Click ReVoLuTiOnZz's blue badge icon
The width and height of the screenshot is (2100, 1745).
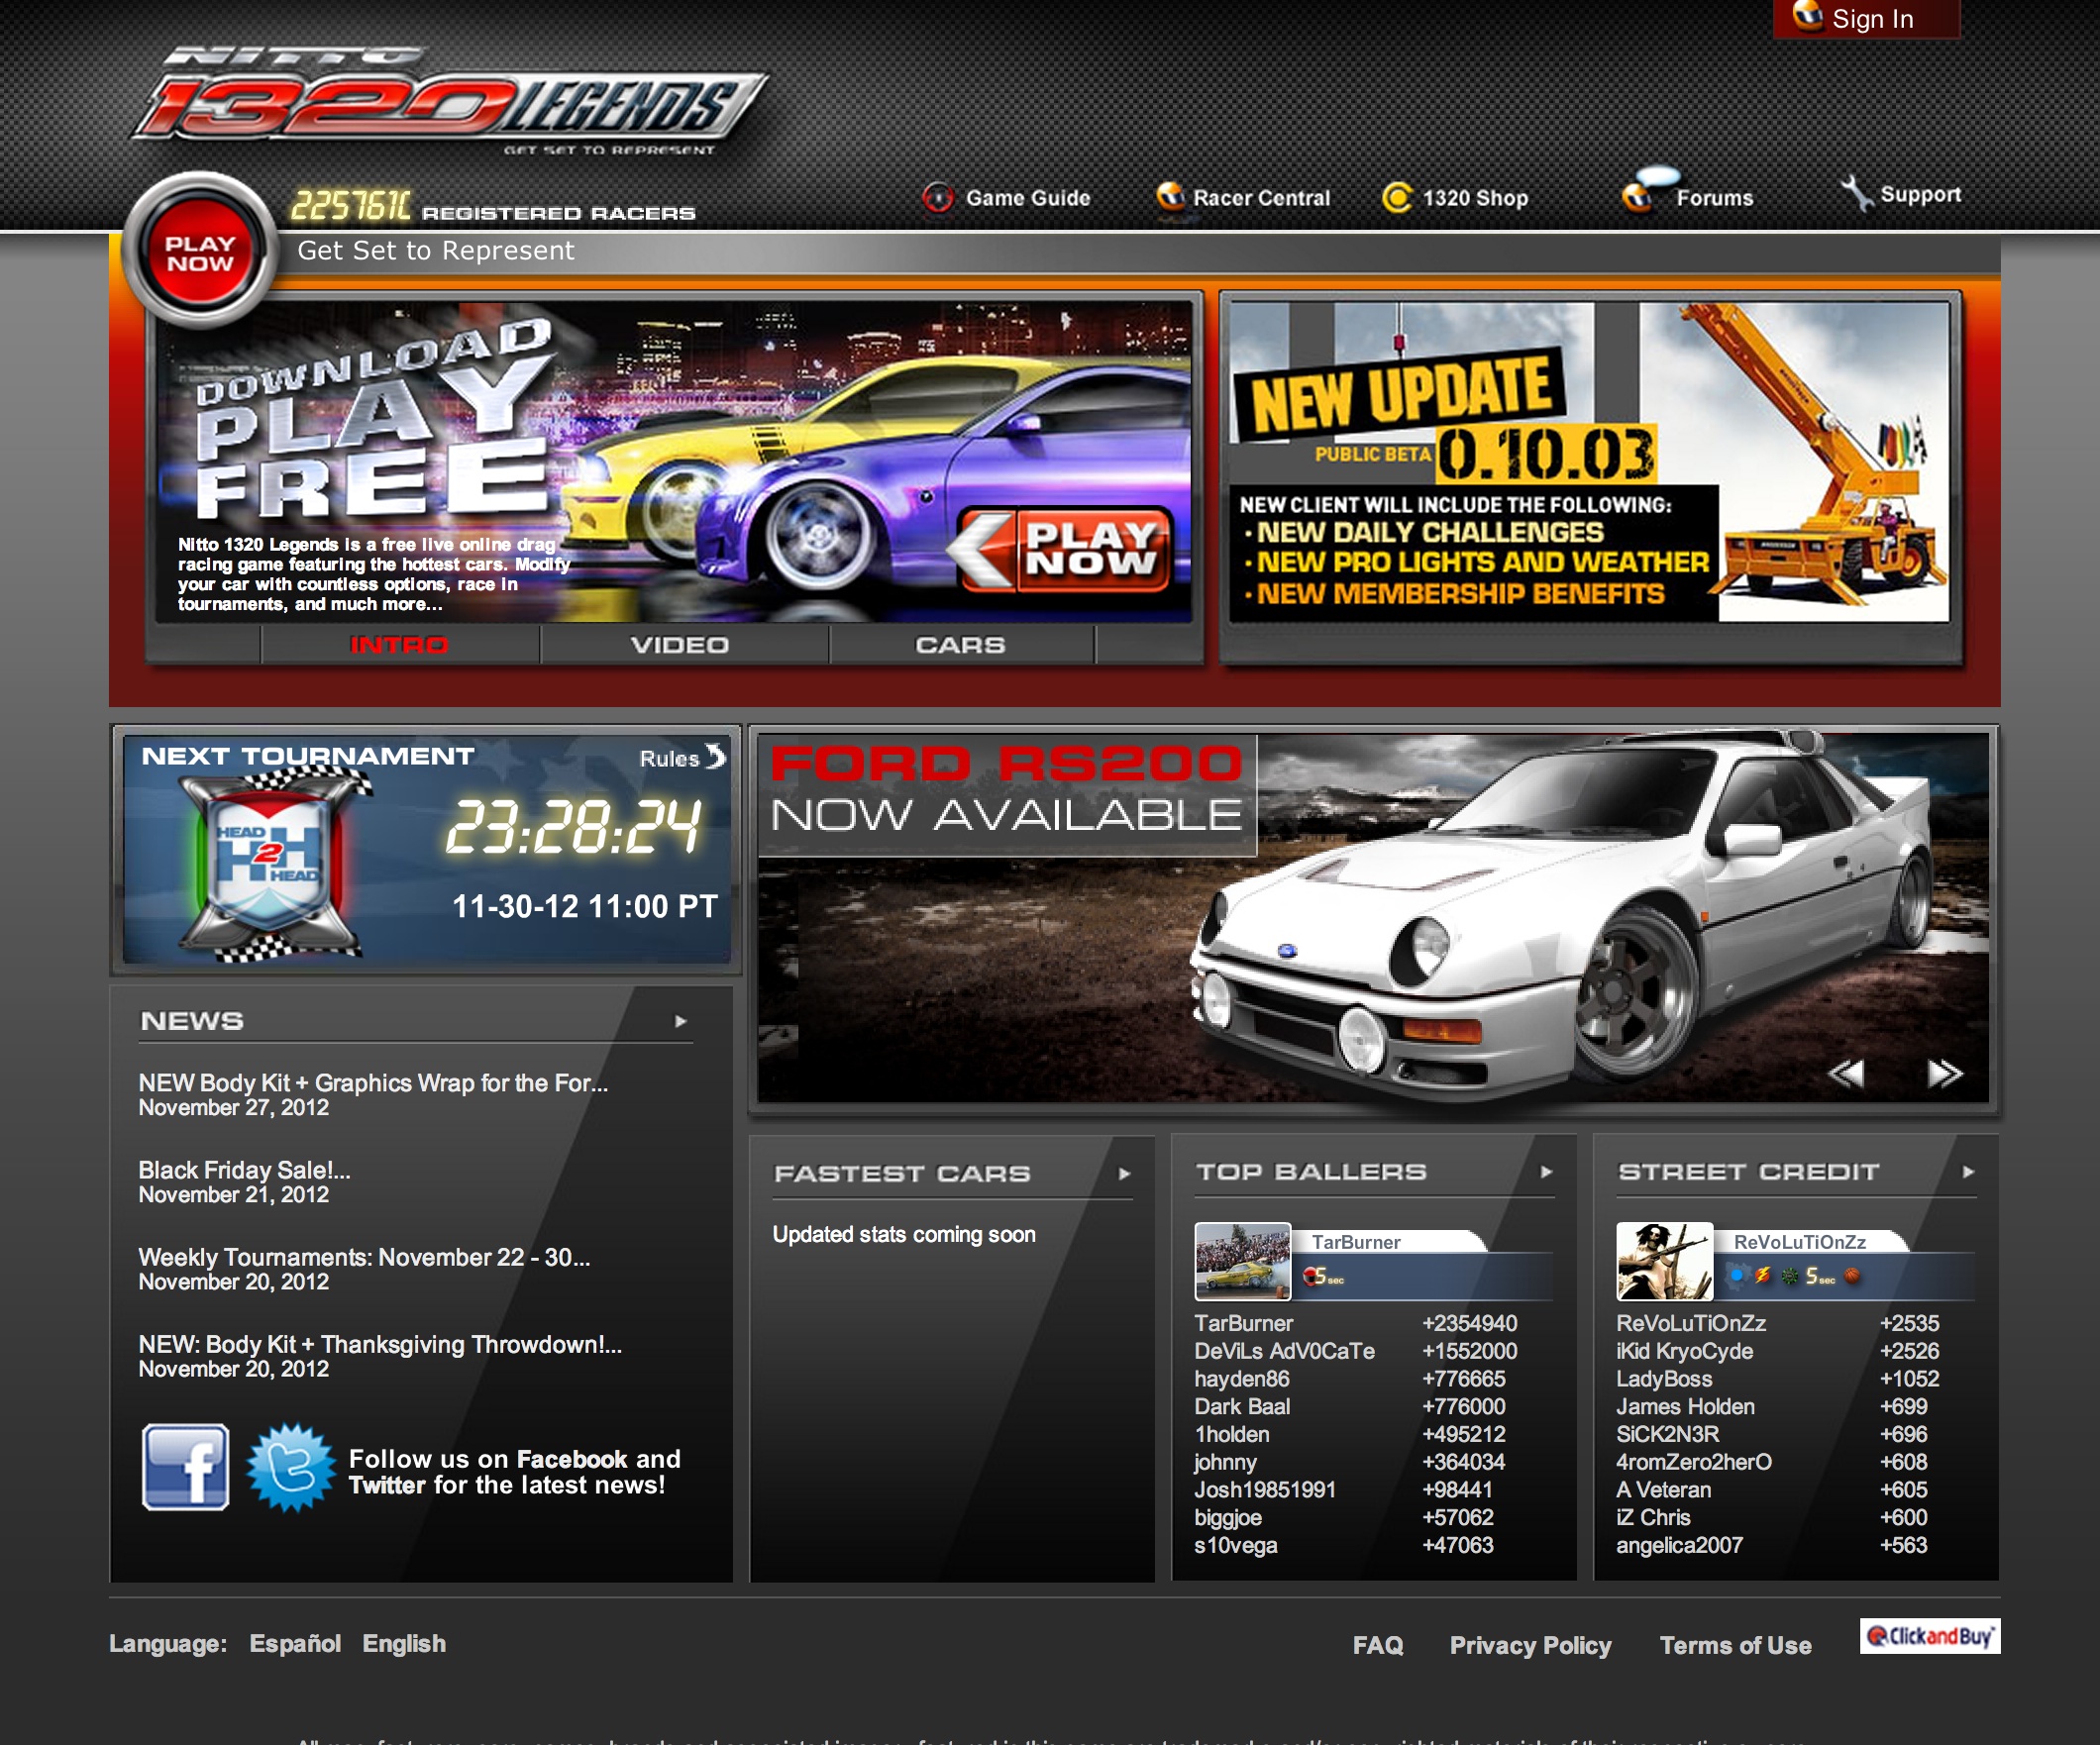pyautogui.click(x=1738, y=1275)
